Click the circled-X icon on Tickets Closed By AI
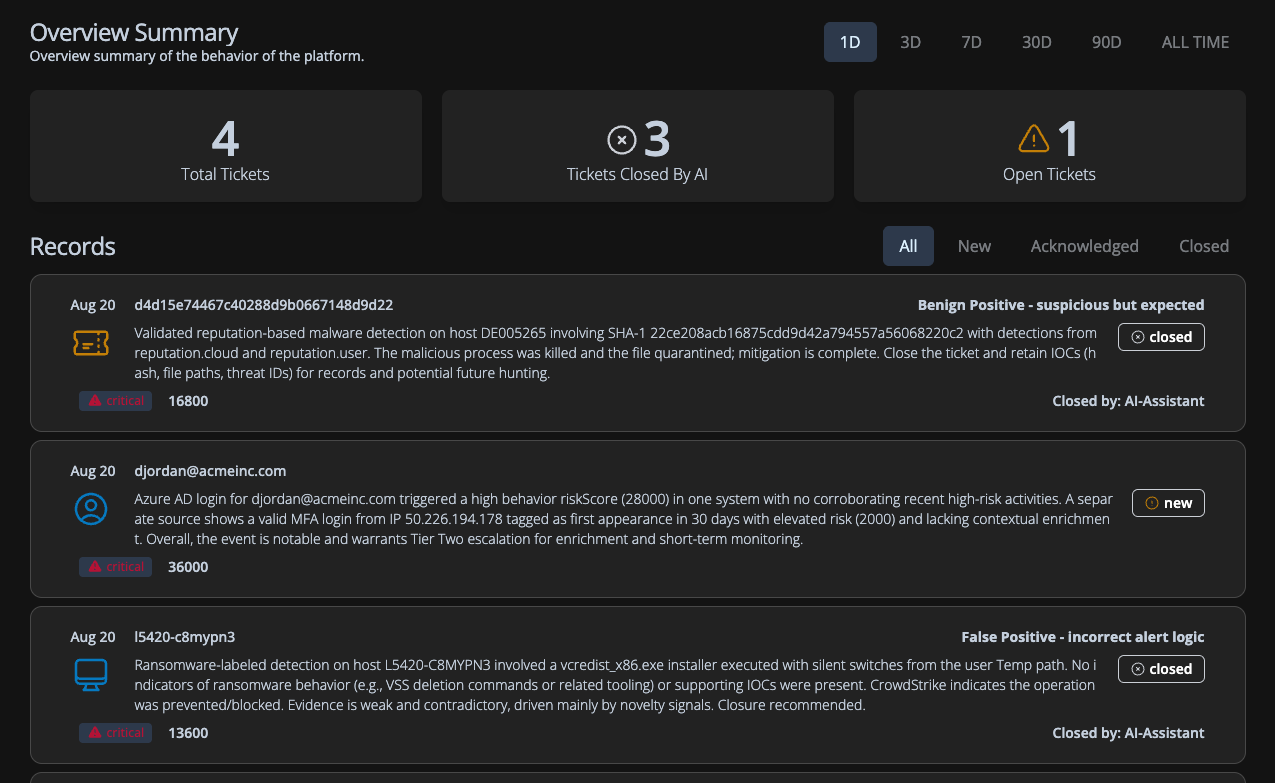 tap(624, 138)
